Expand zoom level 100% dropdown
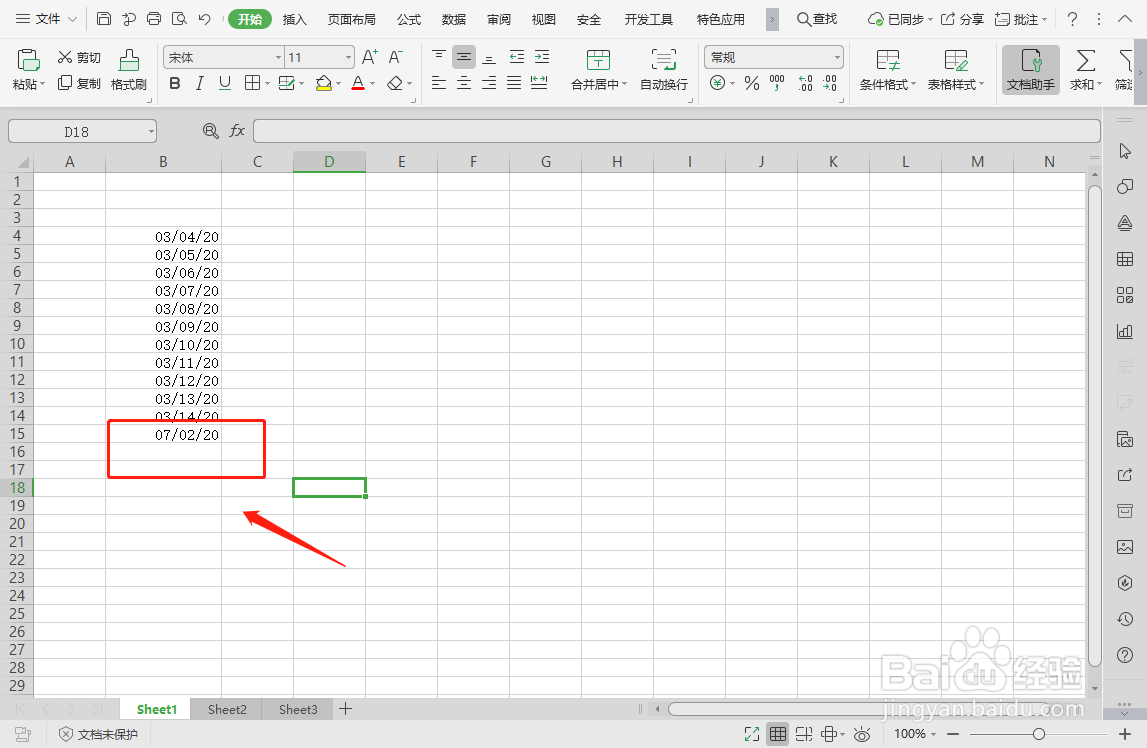 933,734
